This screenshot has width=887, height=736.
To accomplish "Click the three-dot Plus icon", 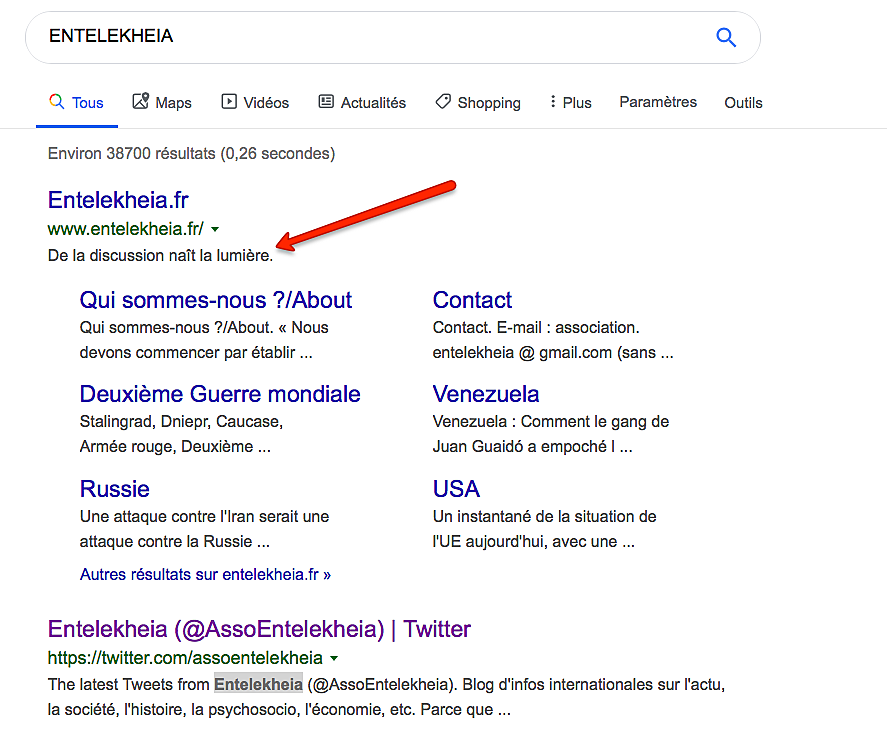I will 553,102.
